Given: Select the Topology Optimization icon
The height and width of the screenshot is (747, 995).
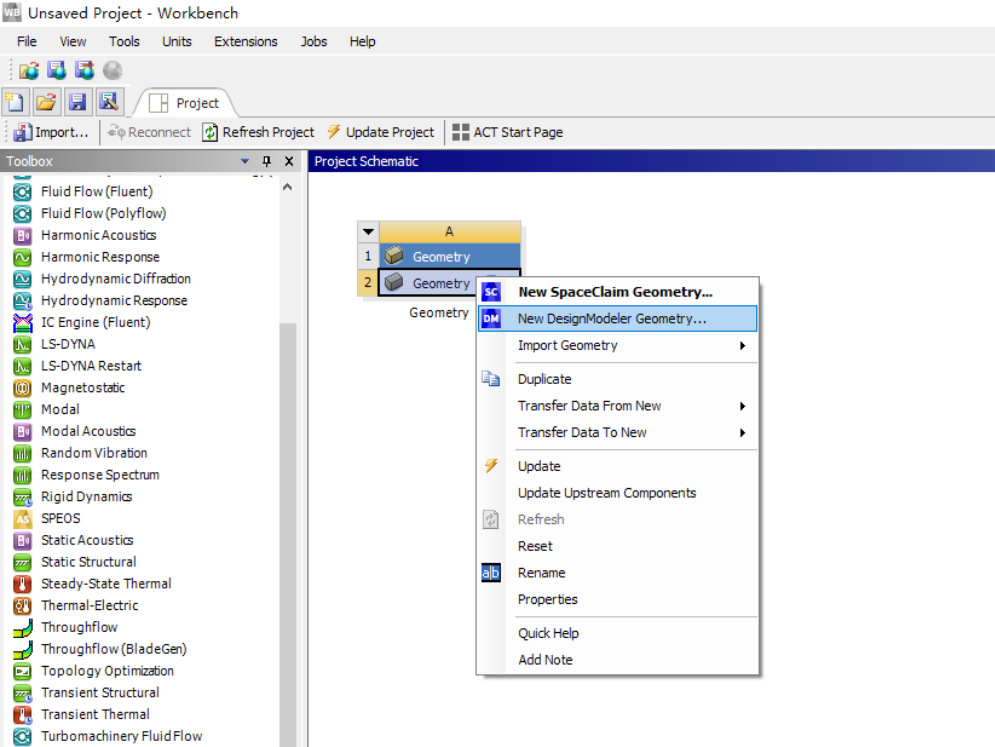Looking at the screenshot, I should coord(22,671).
